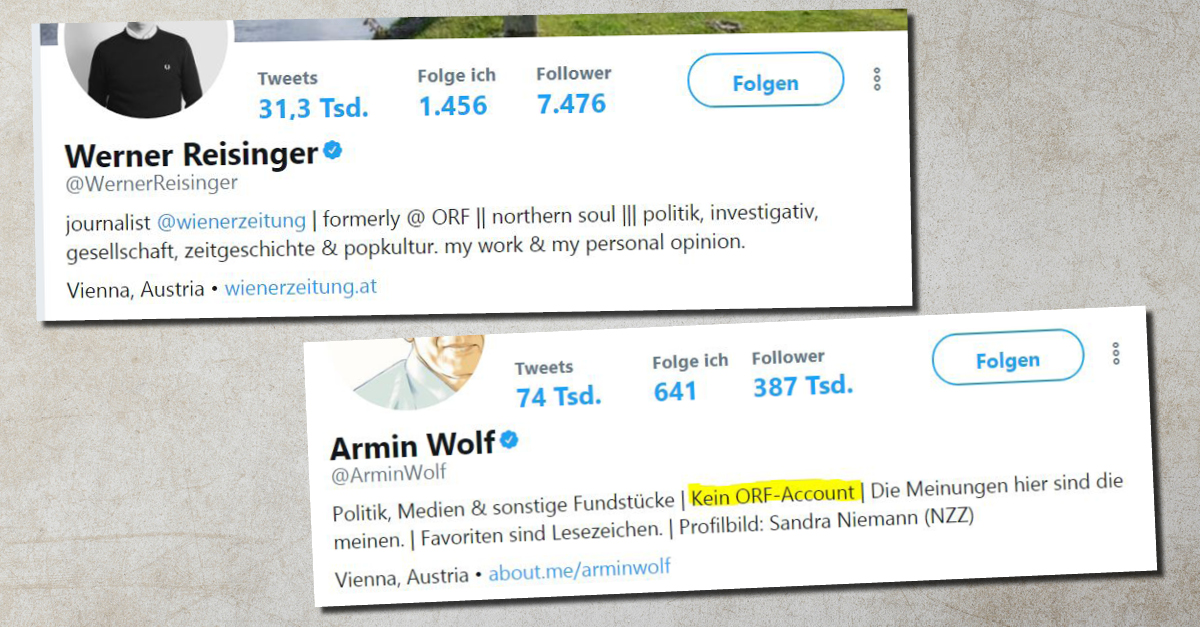This screenshot has width=1200, height=627.
Task: Show Armin Wolf's 387 Tsd. followers
Action: [802, 372]
